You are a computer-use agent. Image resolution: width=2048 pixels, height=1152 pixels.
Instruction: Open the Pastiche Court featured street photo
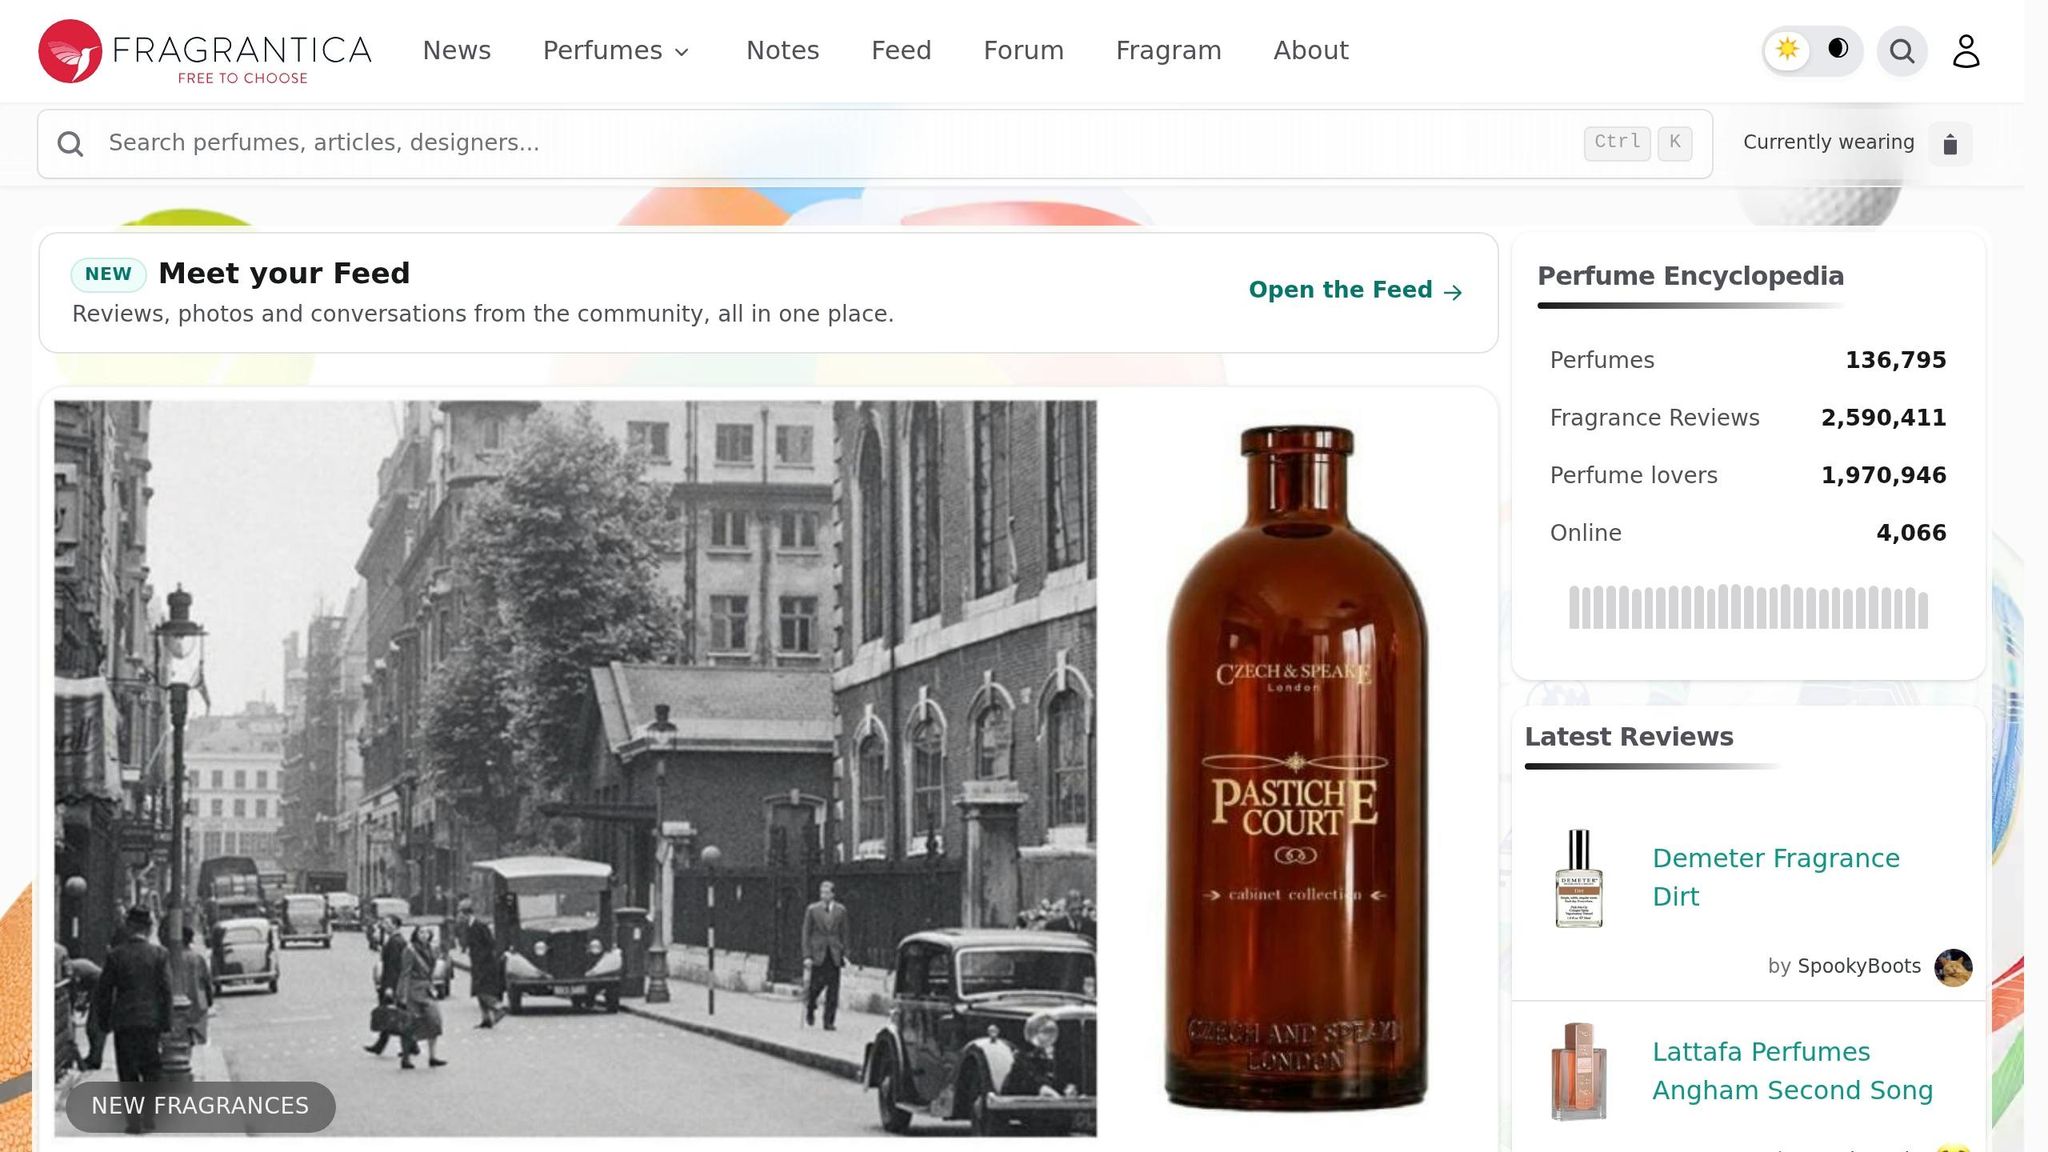click(575, 768)
